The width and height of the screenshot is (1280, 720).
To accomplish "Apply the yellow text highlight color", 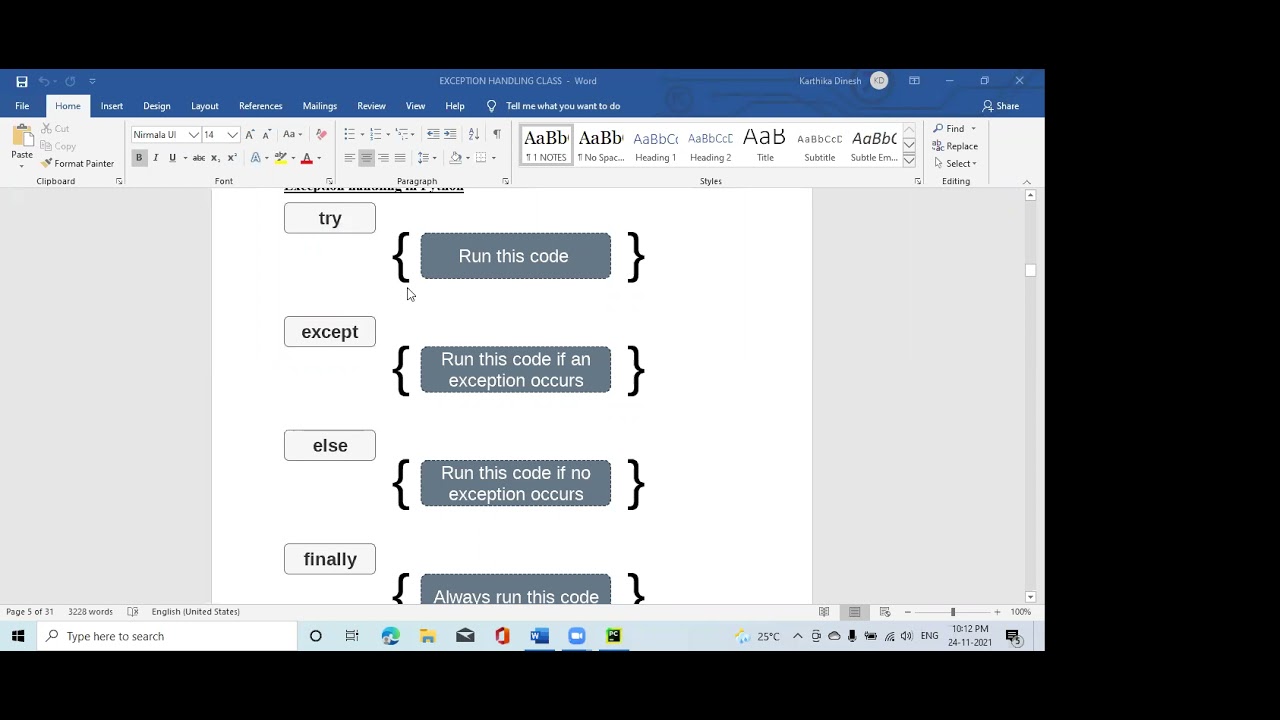I will (x=281, y=158).
